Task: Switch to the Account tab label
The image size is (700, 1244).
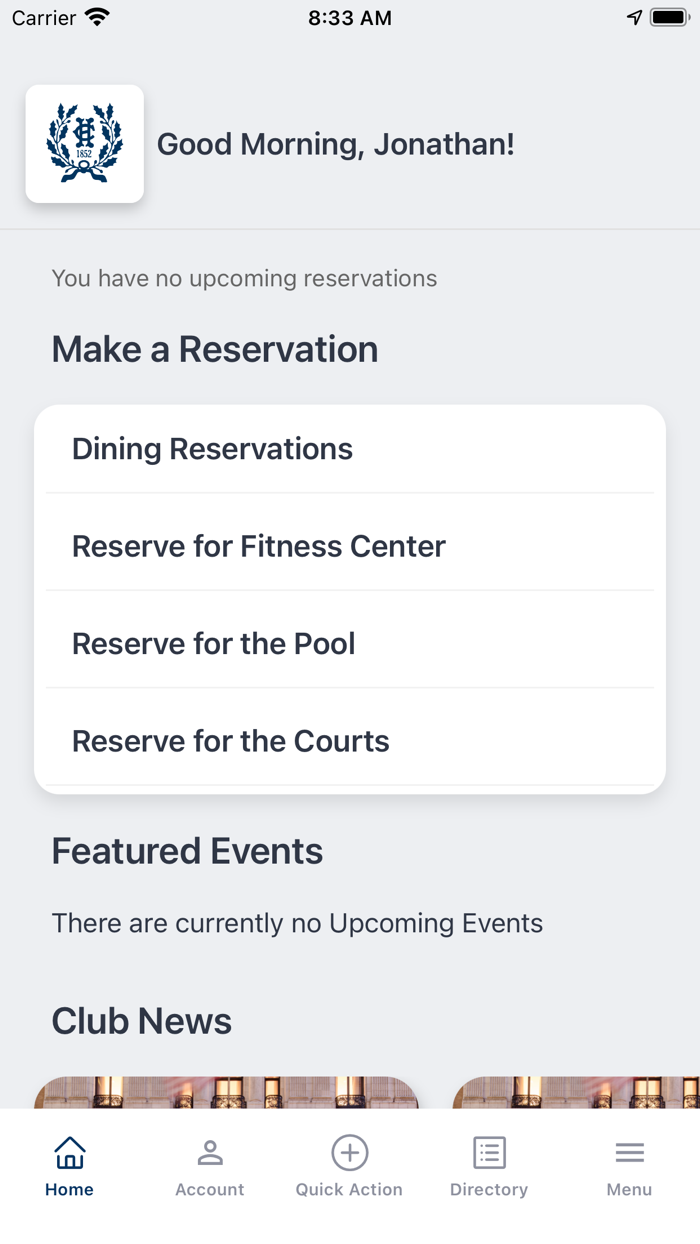Action: coord(210,1189)
